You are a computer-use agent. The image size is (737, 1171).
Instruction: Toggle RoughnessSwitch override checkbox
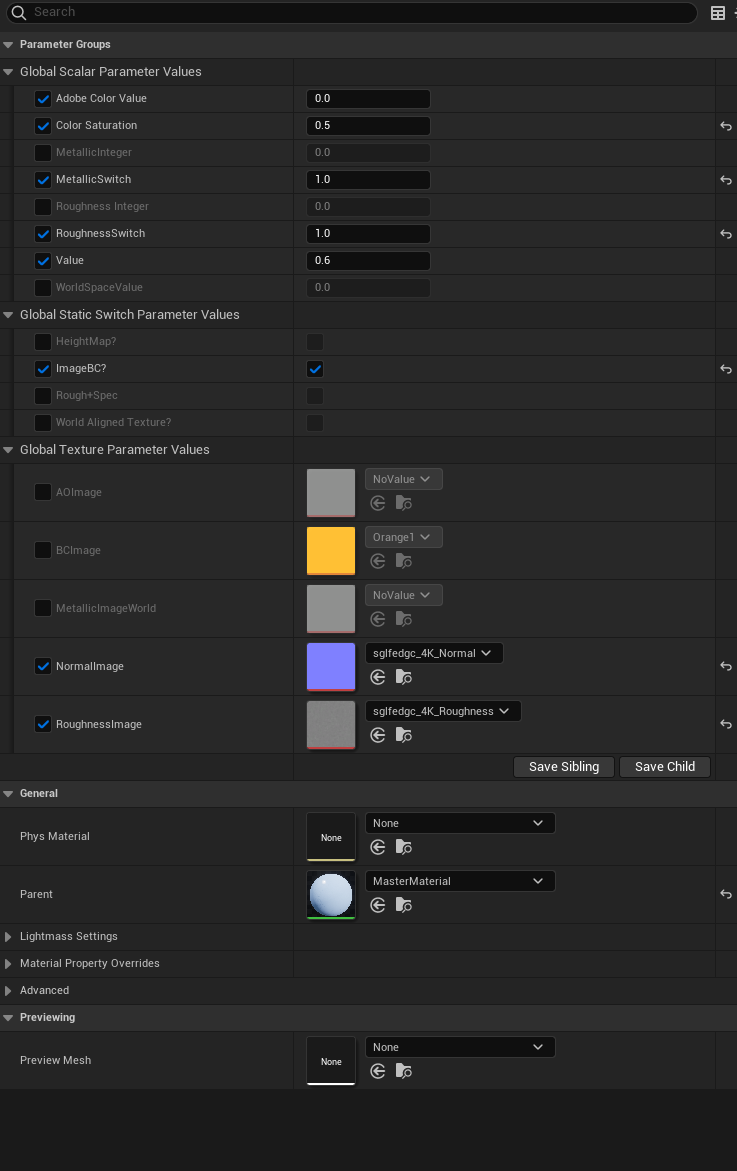pos(43,234)
